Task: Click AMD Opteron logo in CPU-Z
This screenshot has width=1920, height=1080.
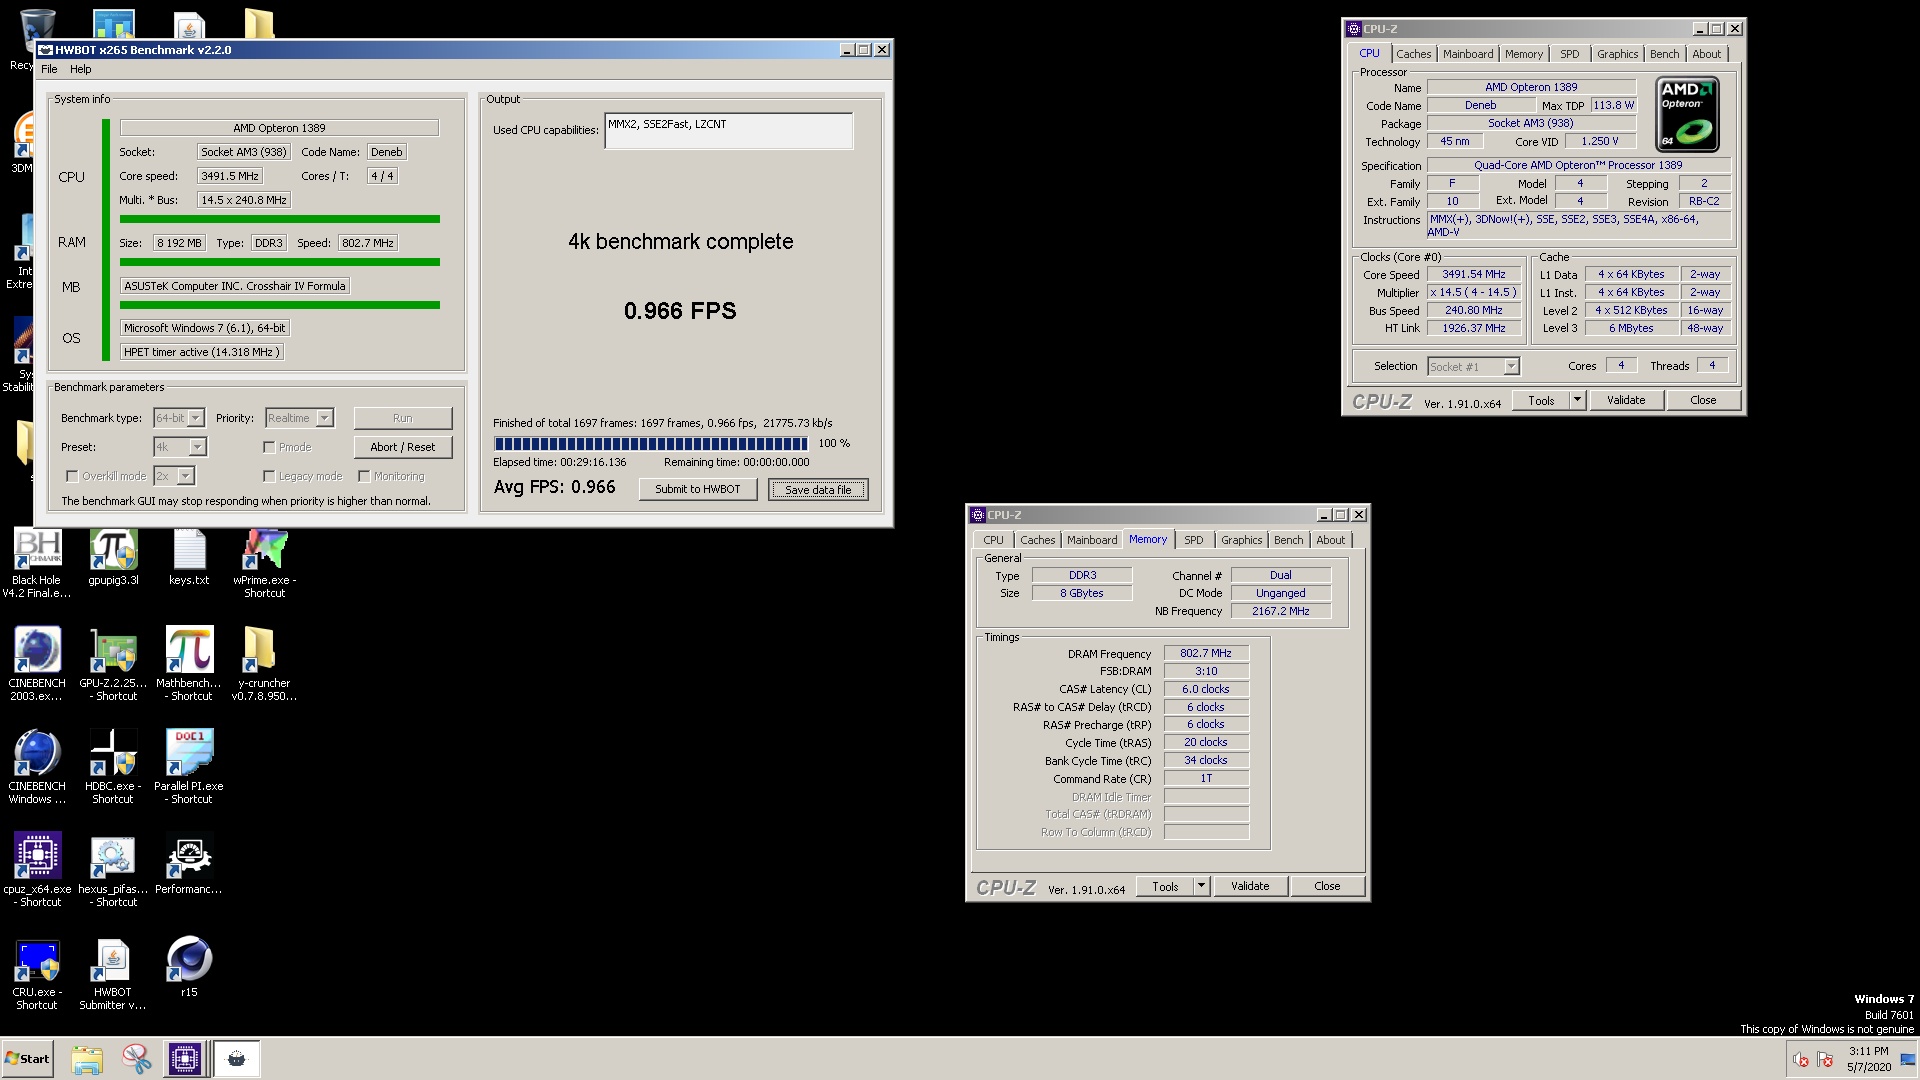Action: 1687,114
